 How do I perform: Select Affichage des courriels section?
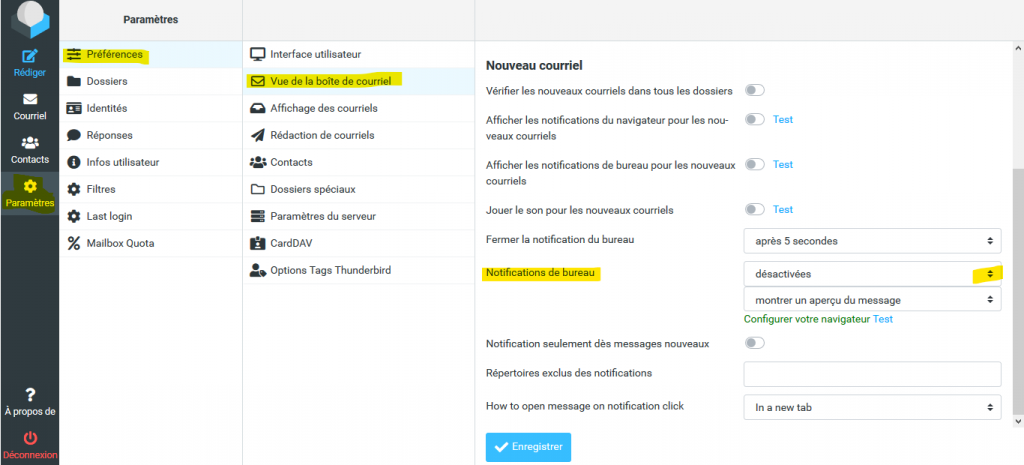click(x=320, y=108)
